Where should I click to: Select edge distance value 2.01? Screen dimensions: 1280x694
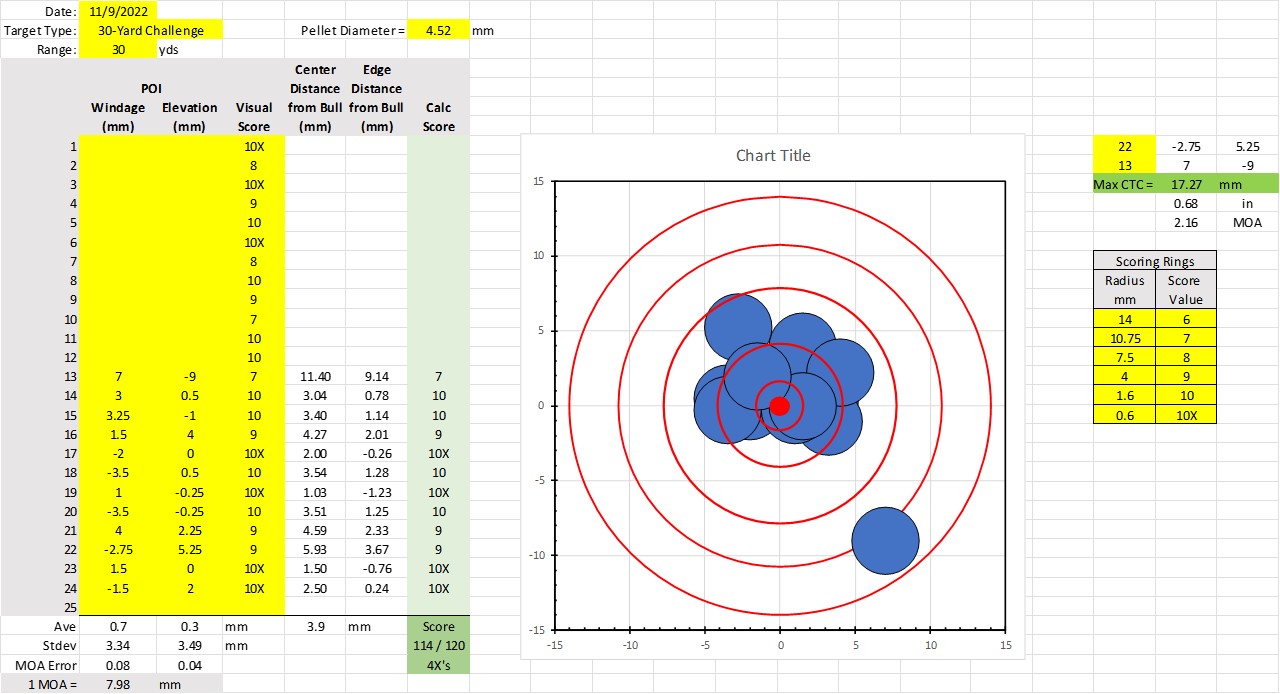coord(377,435)
